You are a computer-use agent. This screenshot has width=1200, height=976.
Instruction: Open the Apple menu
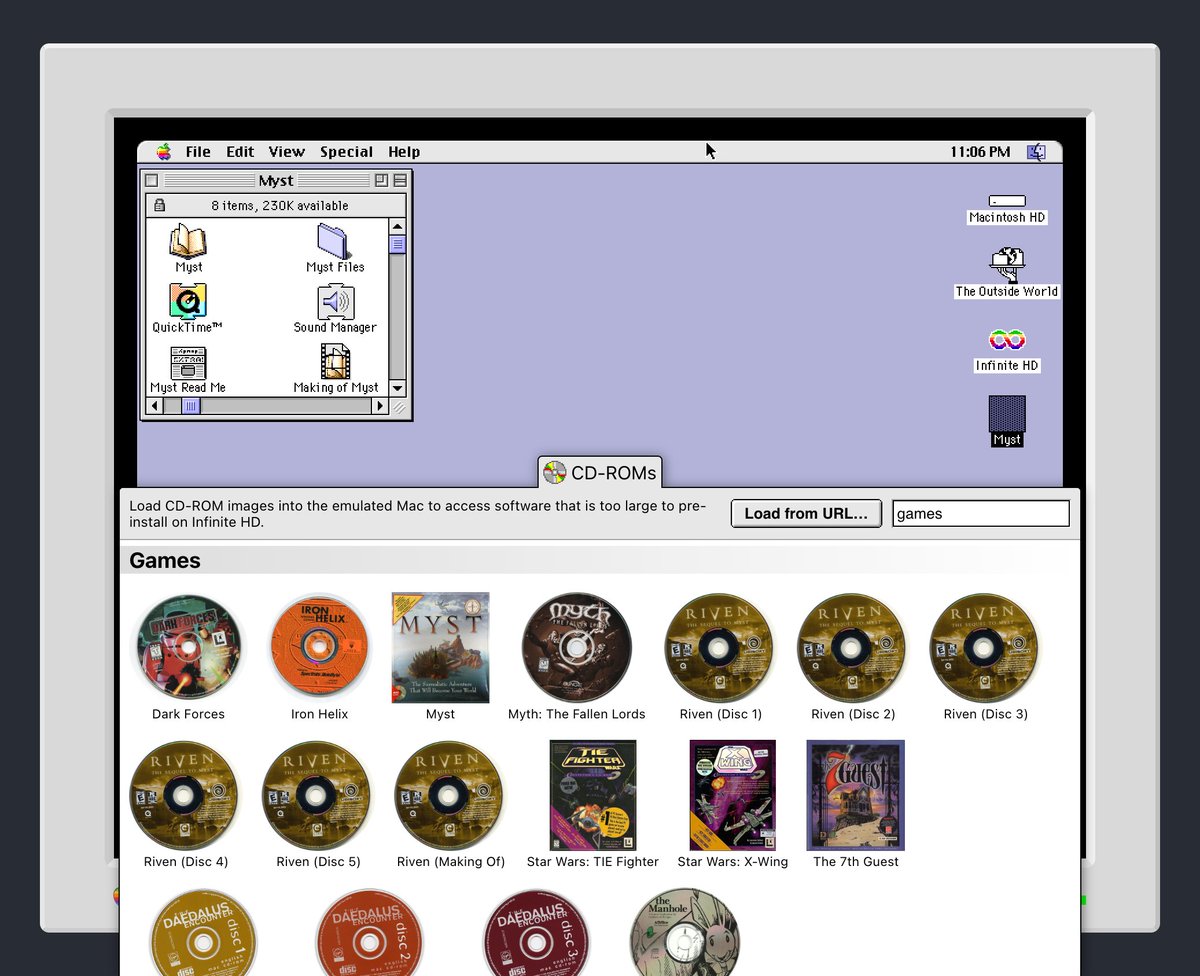[x=164, y=152]
